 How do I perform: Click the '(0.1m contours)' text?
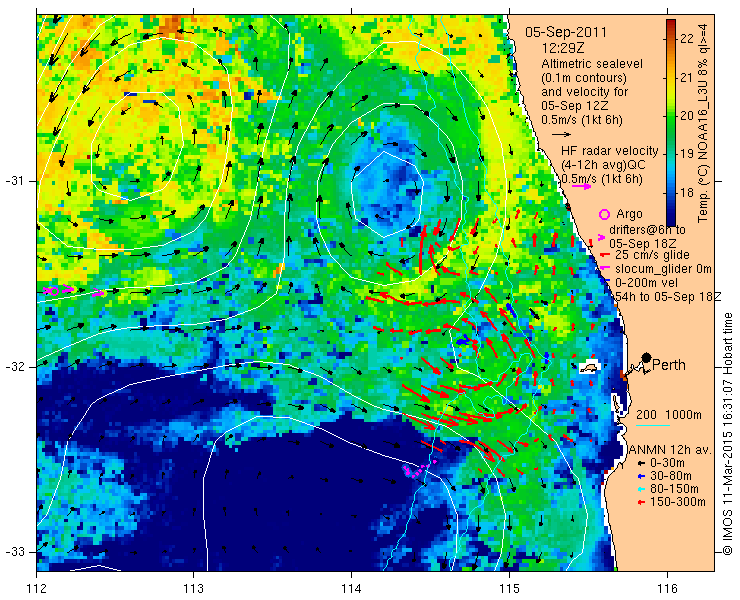tap(584, 77)
